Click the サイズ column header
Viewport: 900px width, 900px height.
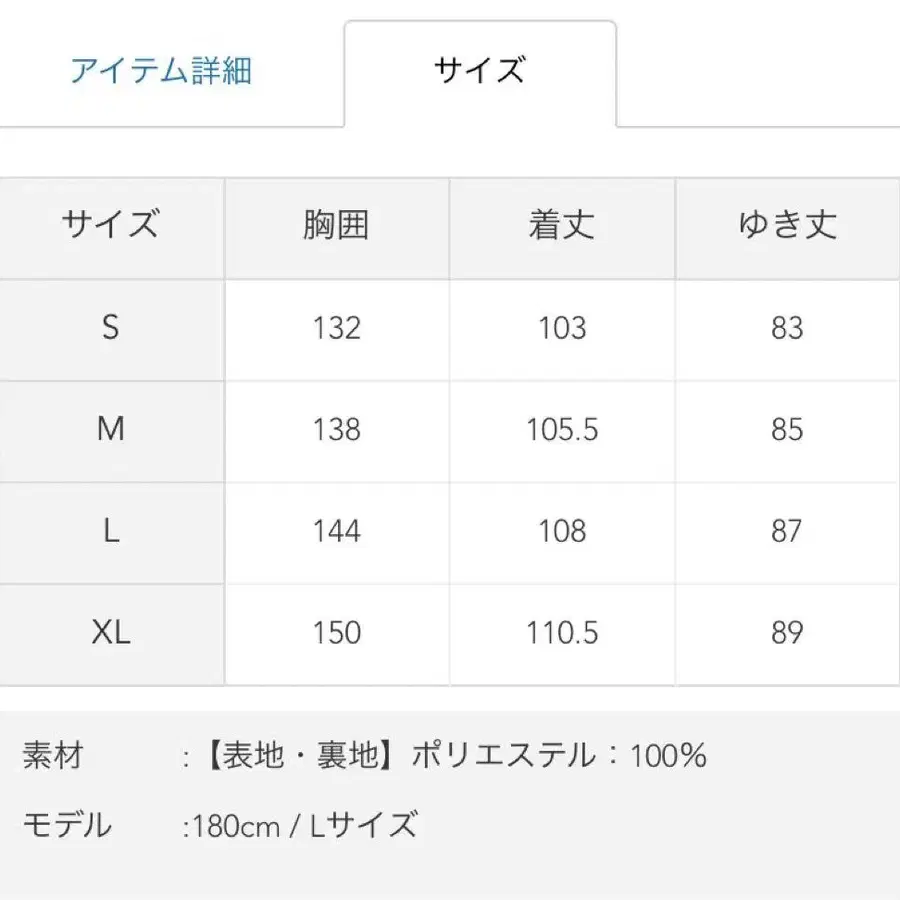(110, 227)
